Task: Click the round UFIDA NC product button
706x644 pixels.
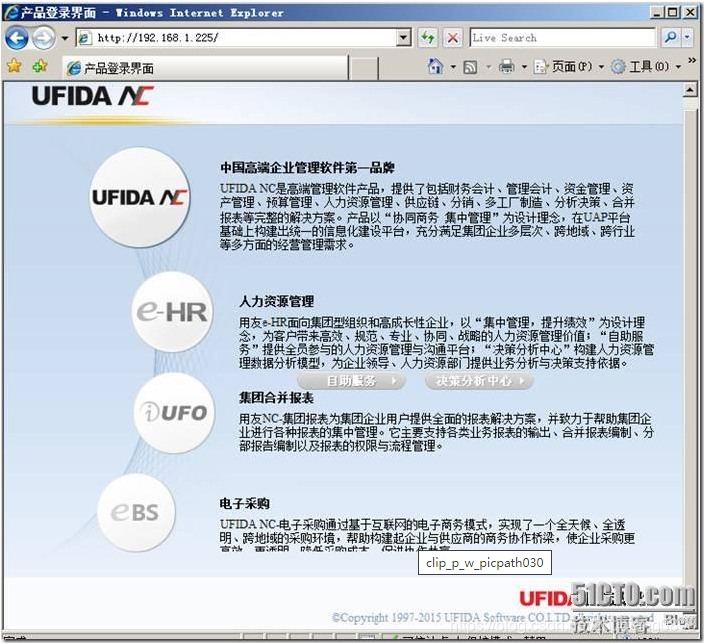Action: click(140, 197)
